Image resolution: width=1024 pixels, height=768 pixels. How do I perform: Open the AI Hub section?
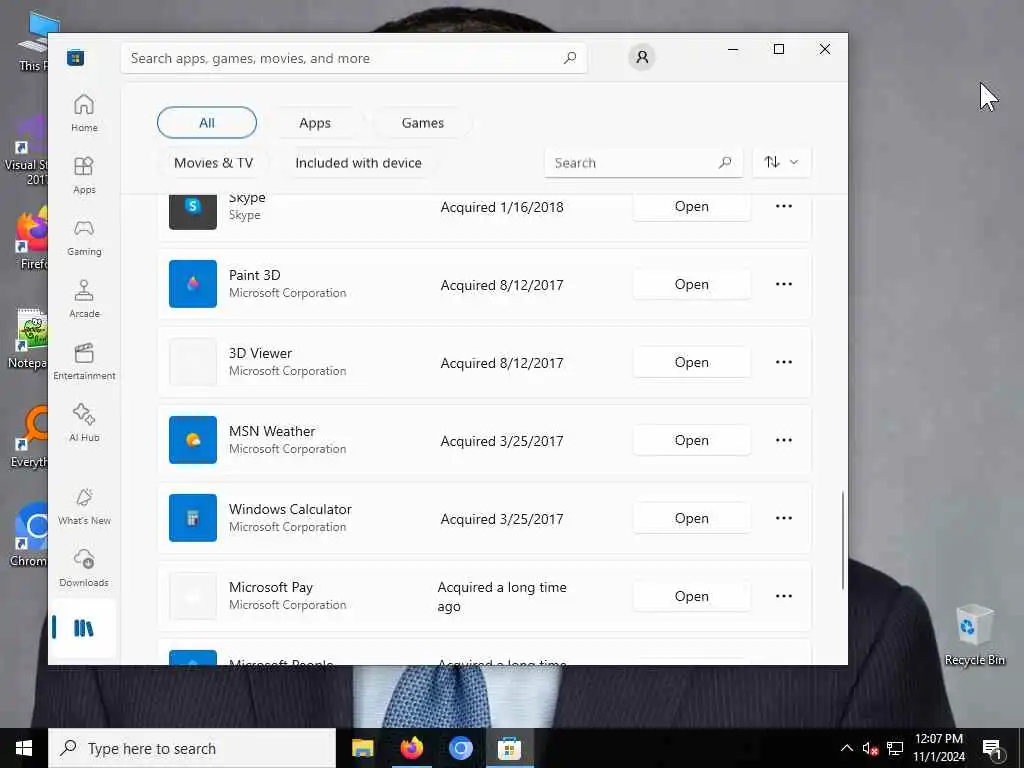coord(84,423)
